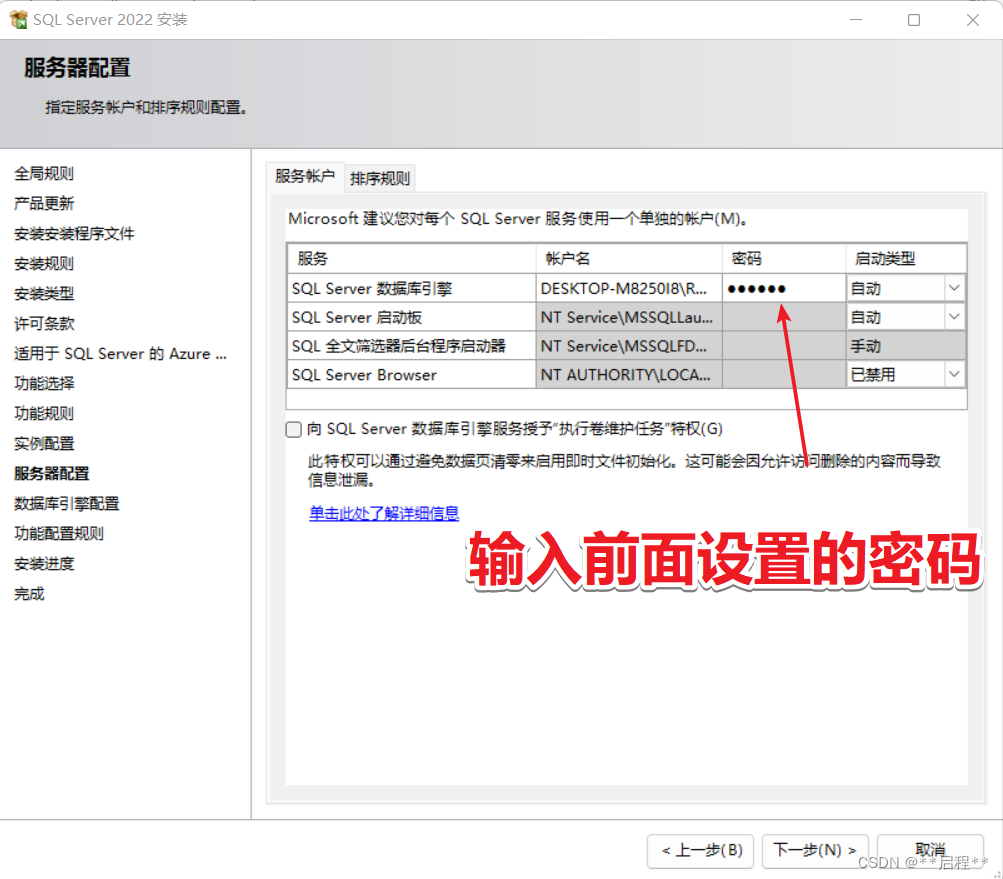Click the 帐户名 column header
Screen dimensions: 1003x879
pos(629,258)
